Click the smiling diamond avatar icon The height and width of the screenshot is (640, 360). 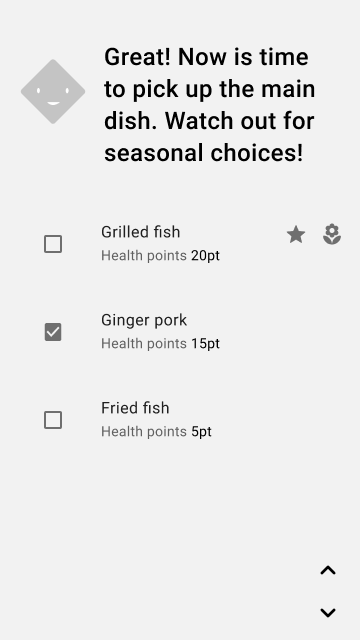[53, 91]
